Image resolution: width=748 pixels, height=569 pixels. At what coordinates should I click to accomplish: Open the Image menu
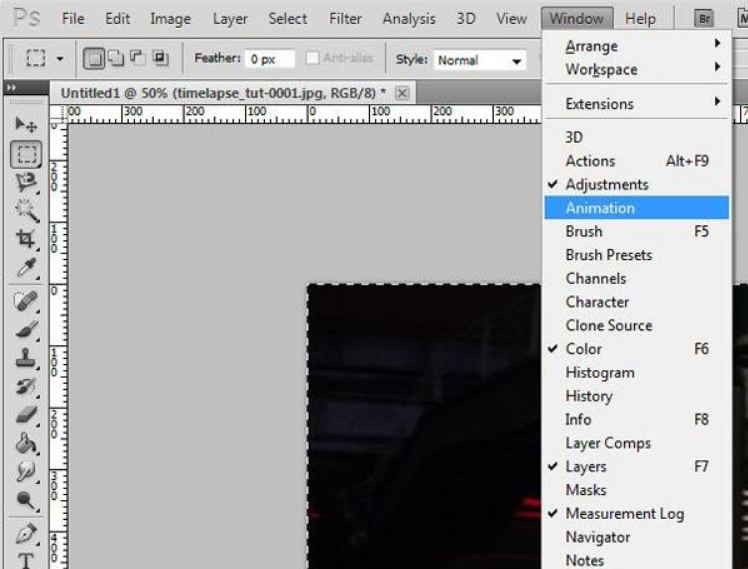[170, 19]
